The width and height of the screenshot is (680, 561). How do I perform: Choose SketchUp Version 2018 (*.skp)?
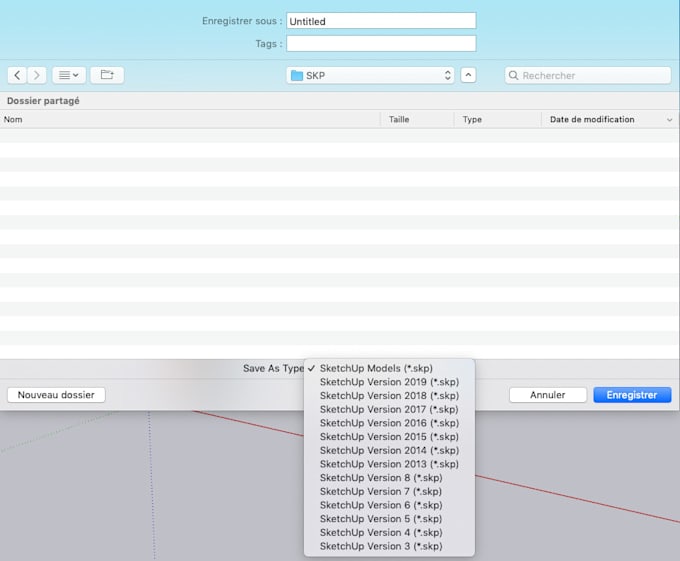tap(389, 396)
